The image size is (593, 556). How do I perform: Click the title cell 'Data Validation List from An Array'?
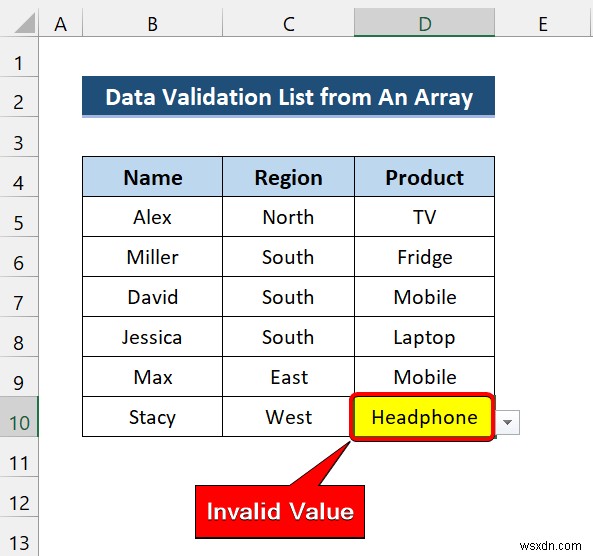(289, 97)
